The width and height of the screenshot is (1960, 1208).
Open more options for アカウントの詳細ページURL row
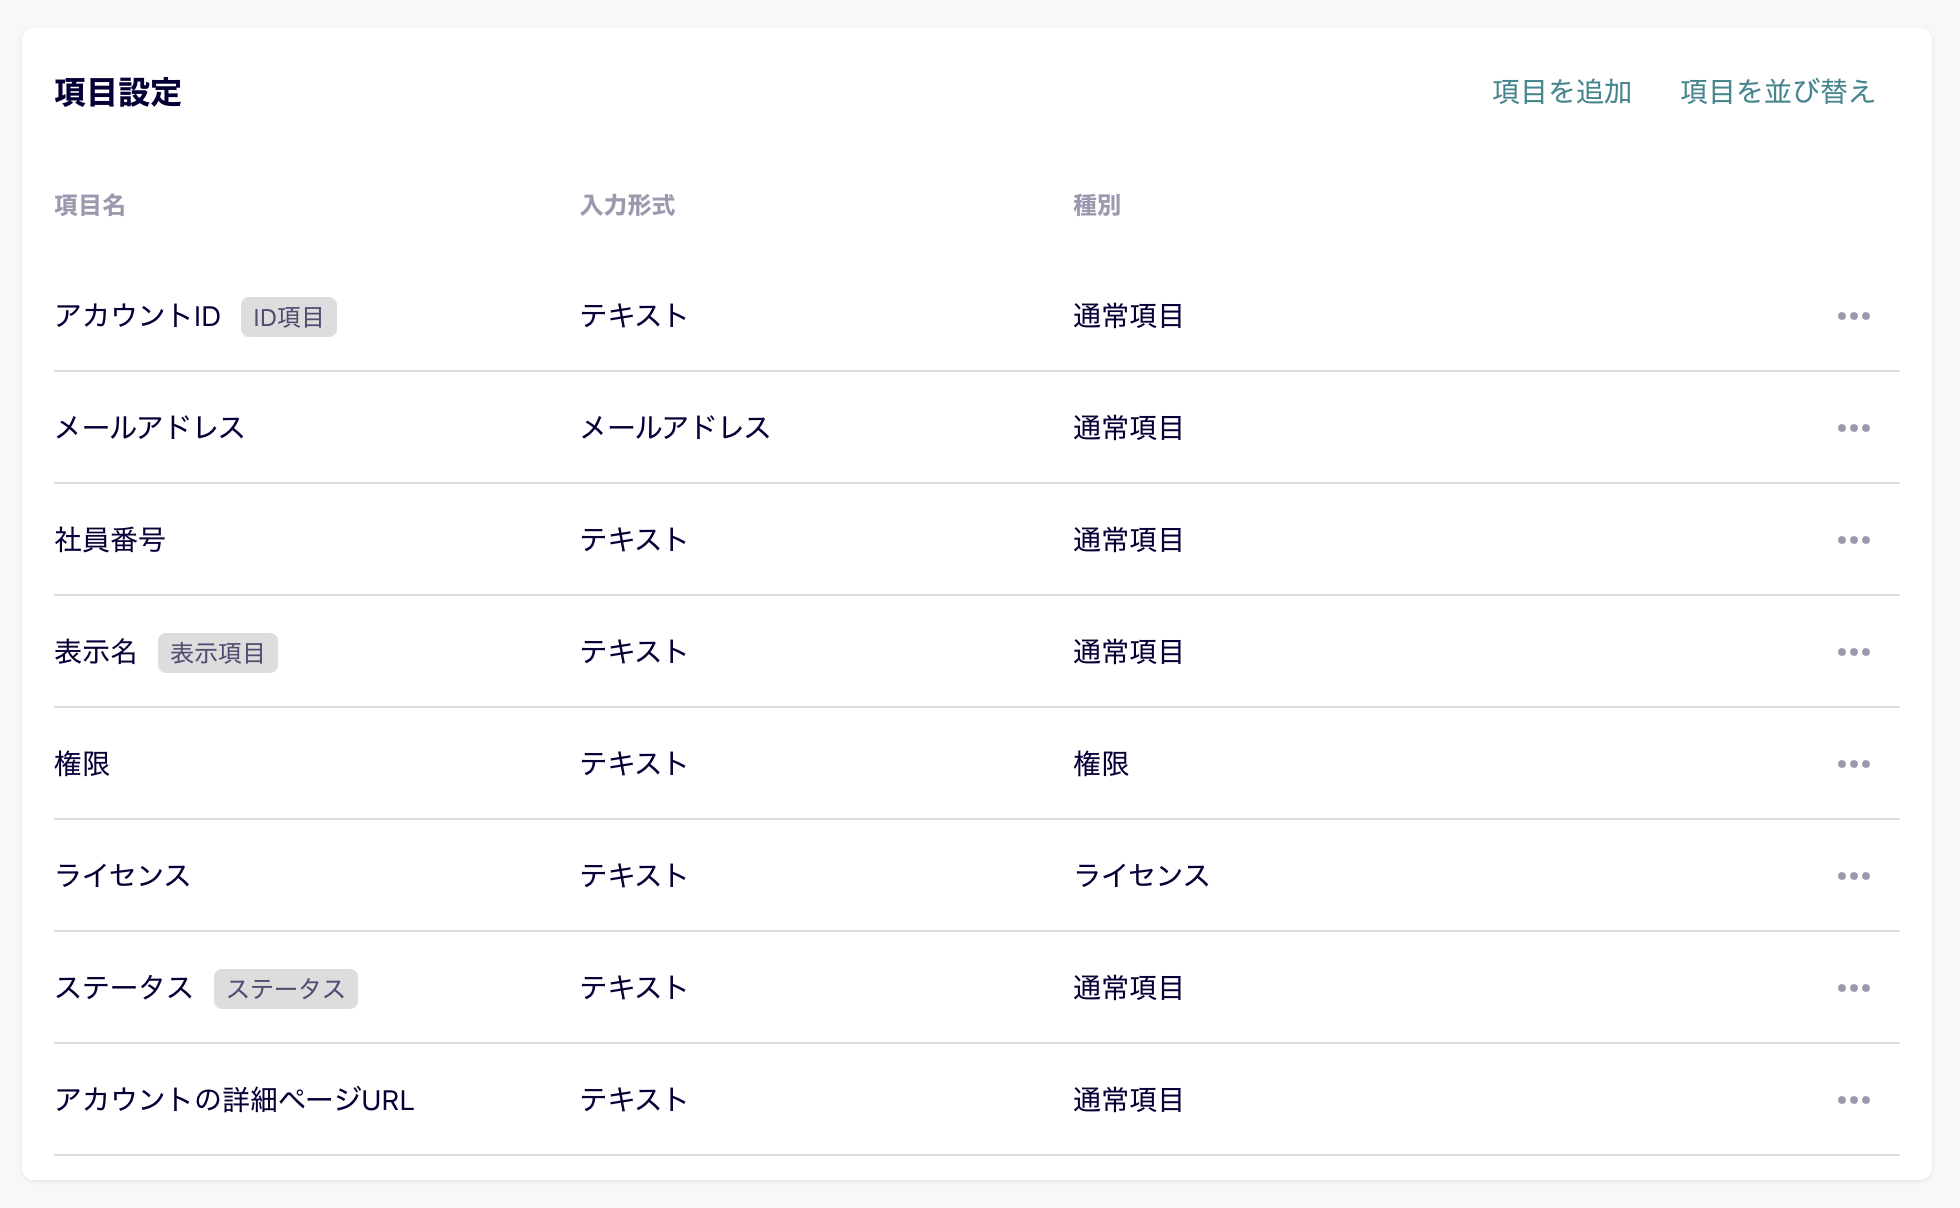(x=1853, y=1100)
